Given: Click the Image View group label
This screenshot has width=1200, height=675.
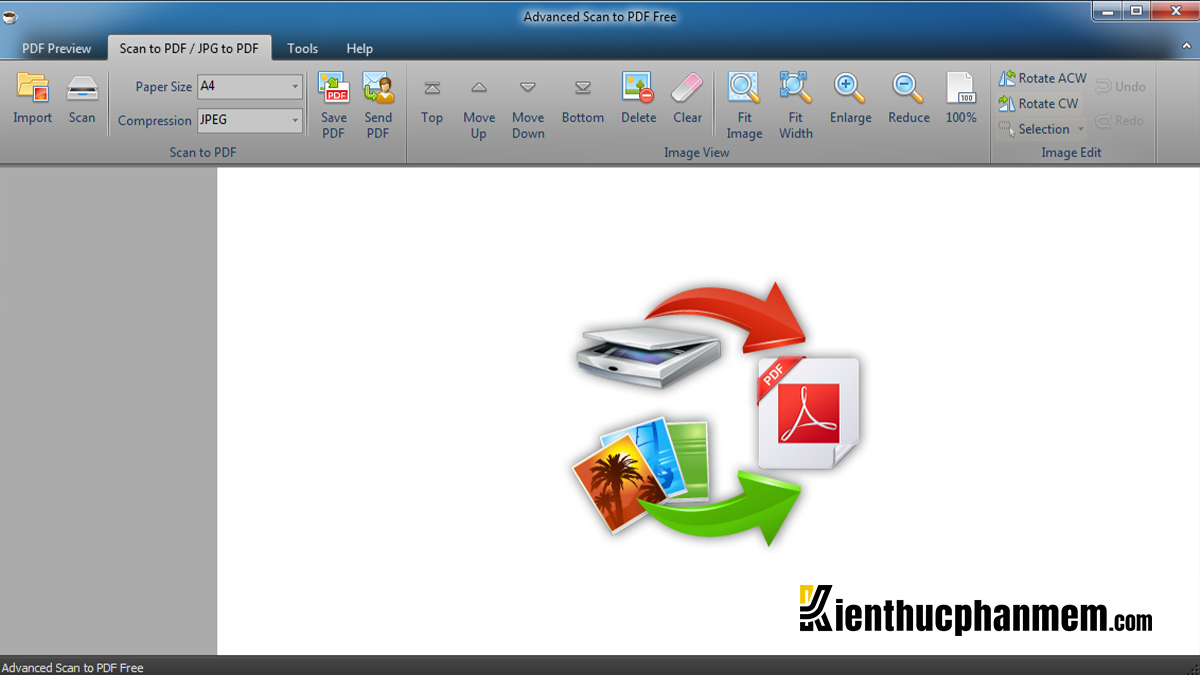Looking at the screenshot, I should pos(697,153).
